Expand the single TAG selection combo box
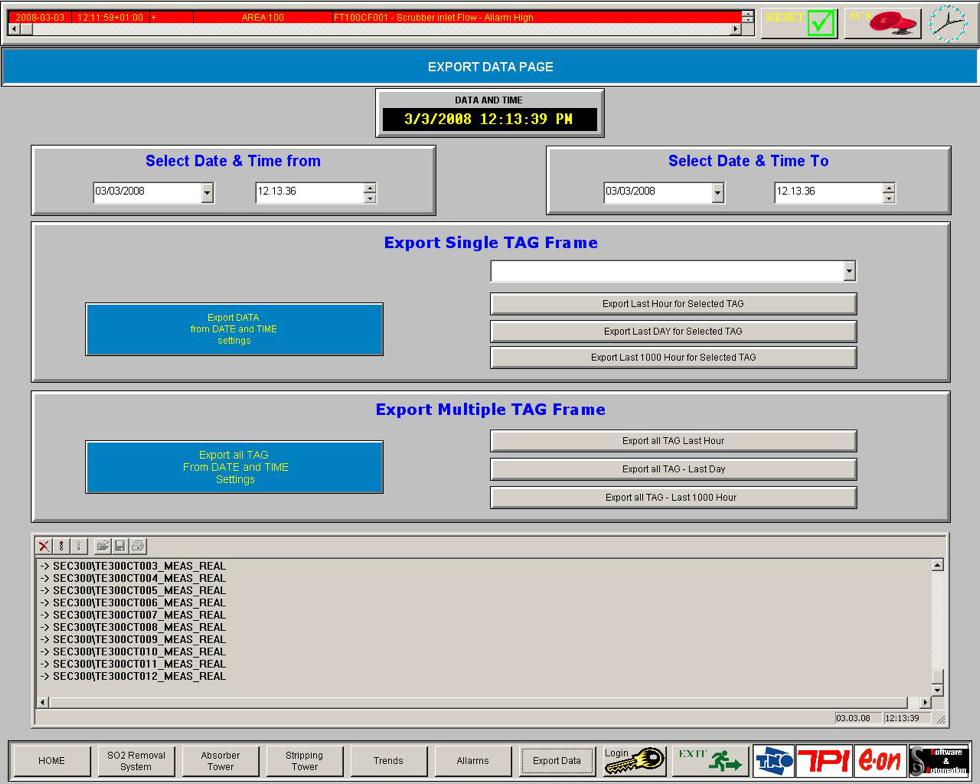 849,271
